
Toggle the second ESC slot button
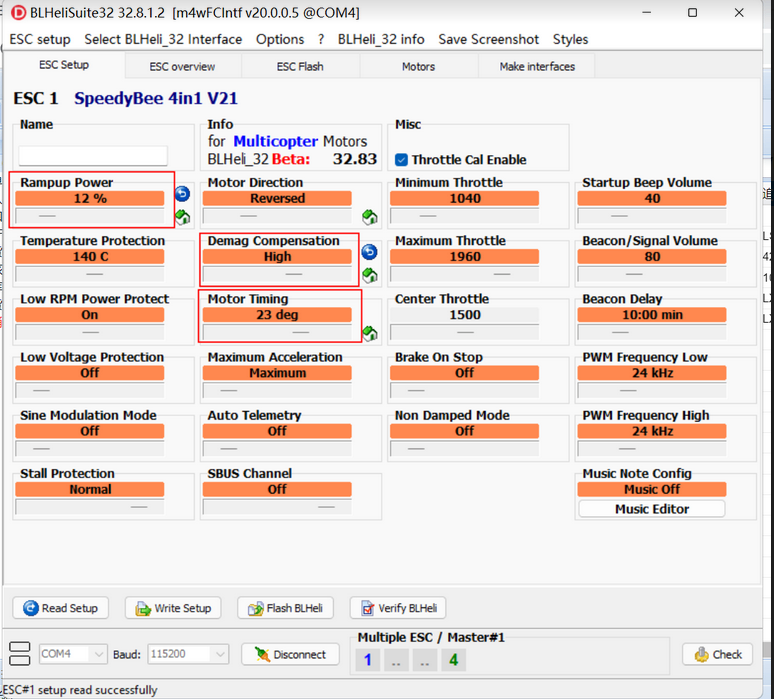tap(396, 660)
